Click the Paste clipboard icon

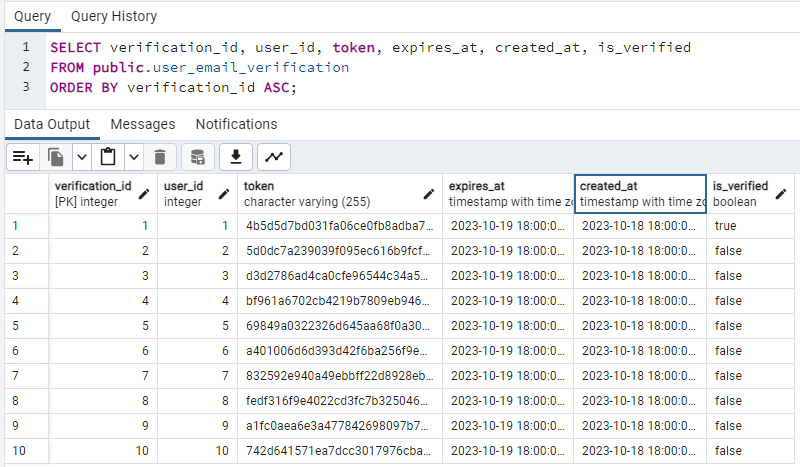tap(108, 157)
